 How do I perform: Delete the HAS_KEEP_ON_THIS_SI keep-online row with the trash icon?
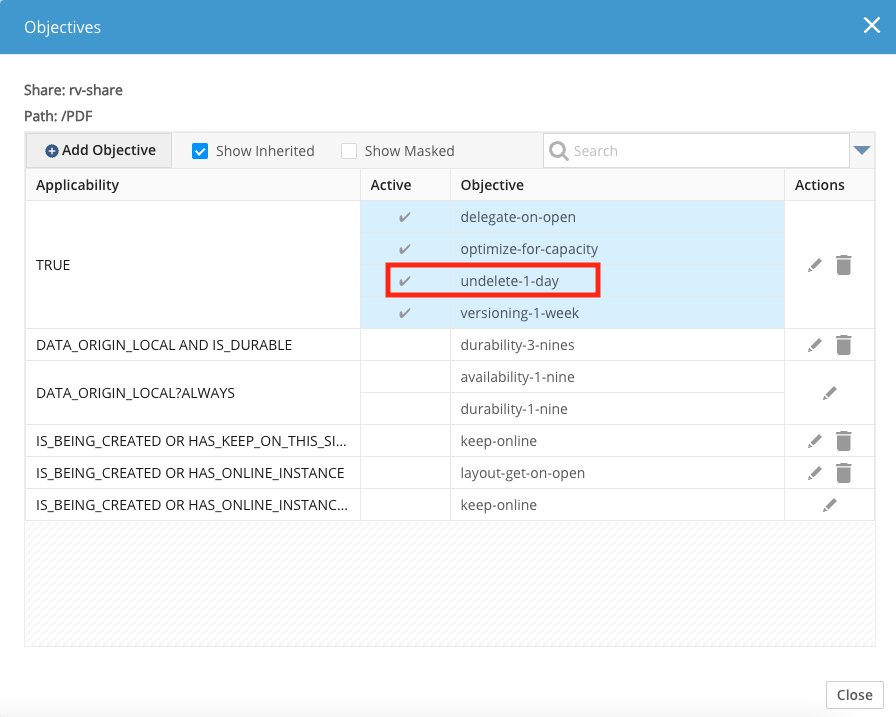pos(843,441)
